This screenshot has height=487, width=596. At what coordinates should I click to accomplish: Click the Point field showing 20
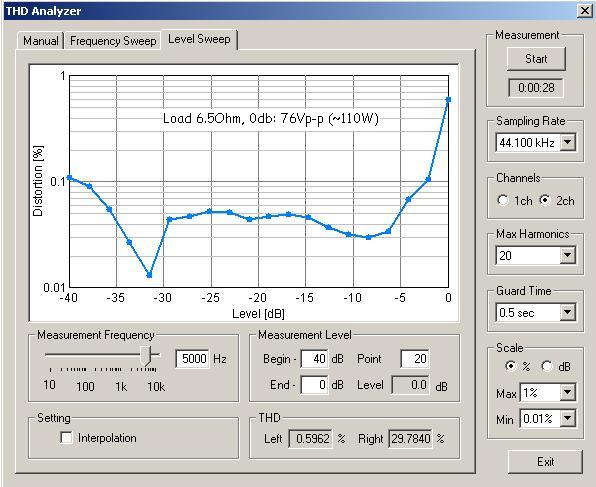point(415,359)
